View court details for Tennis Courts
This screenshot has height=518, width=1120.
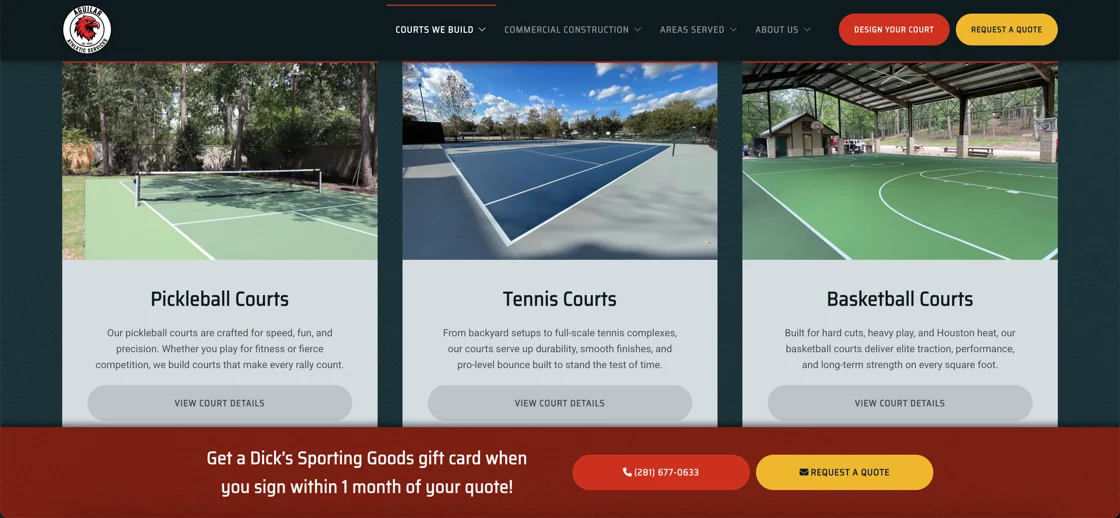pos(559,403)
